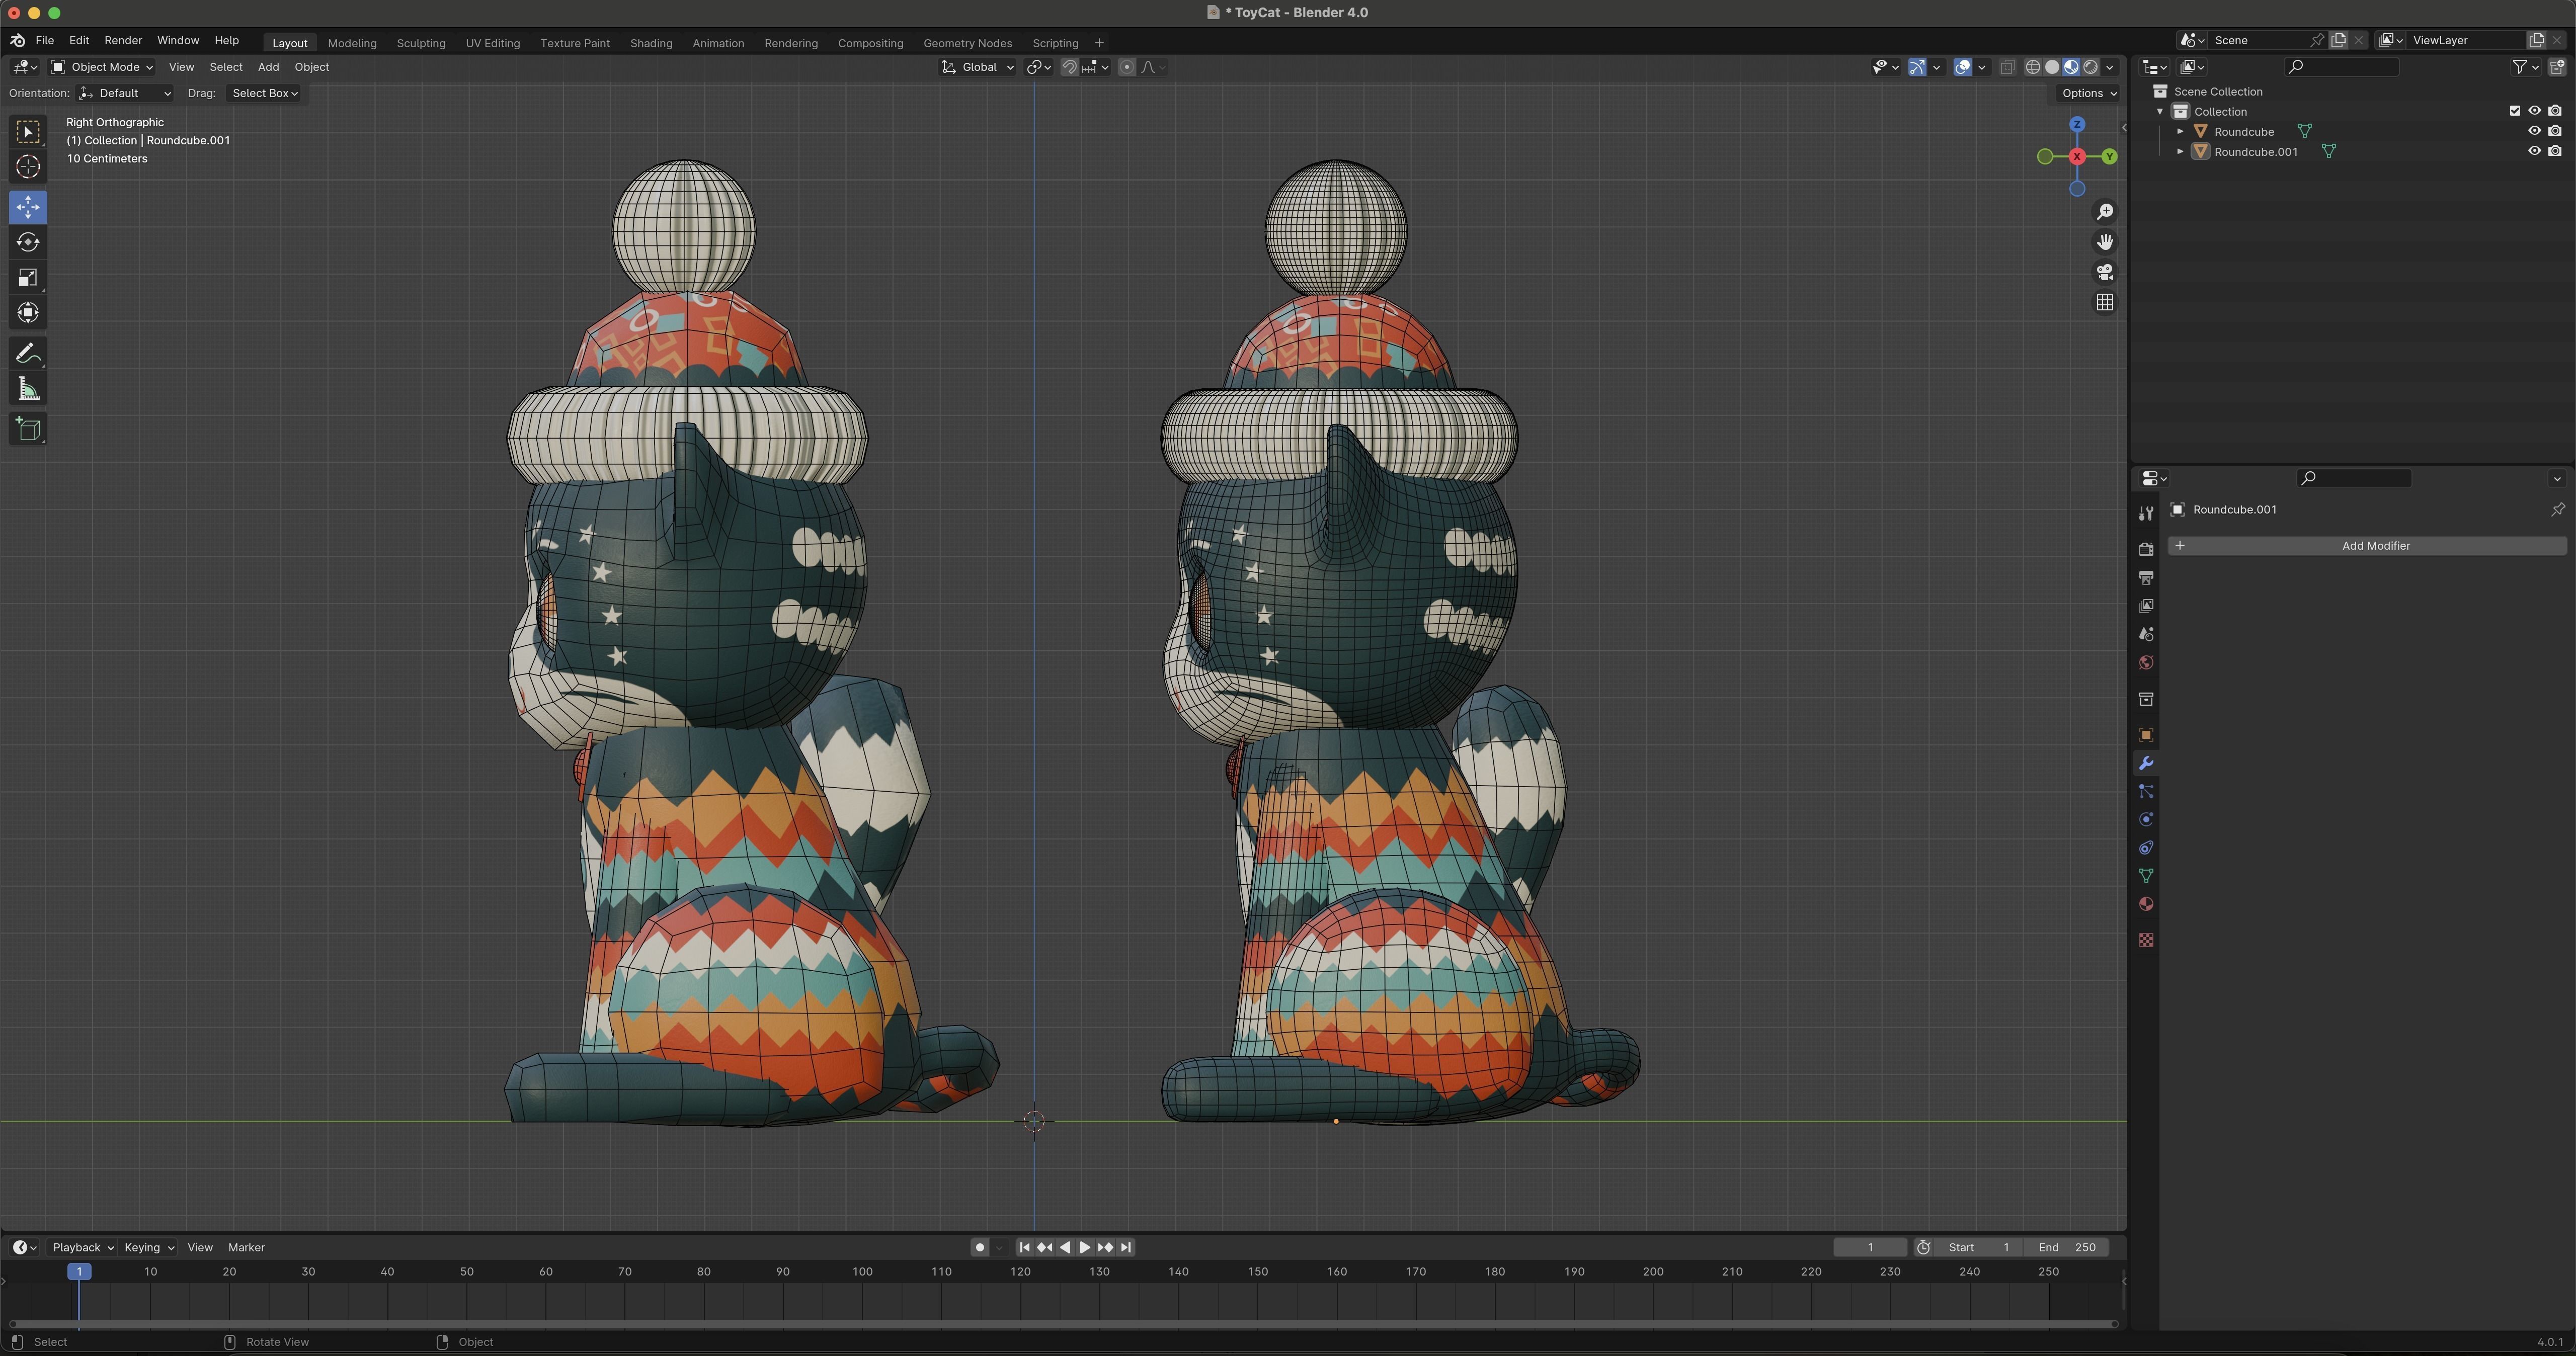Open the Add menu in the viewport header
This screenshot has width=2576, height=1356.
click(268, 67)
